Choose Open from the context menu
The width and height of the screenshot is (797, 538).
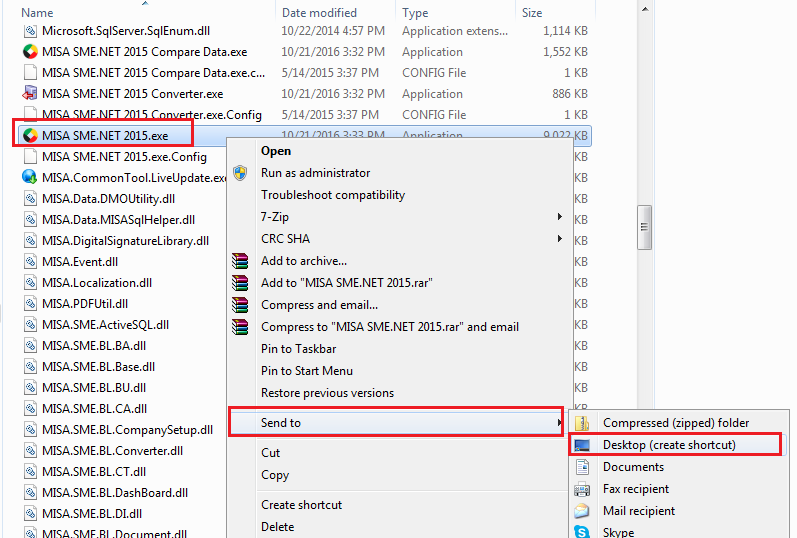point(276,151)
